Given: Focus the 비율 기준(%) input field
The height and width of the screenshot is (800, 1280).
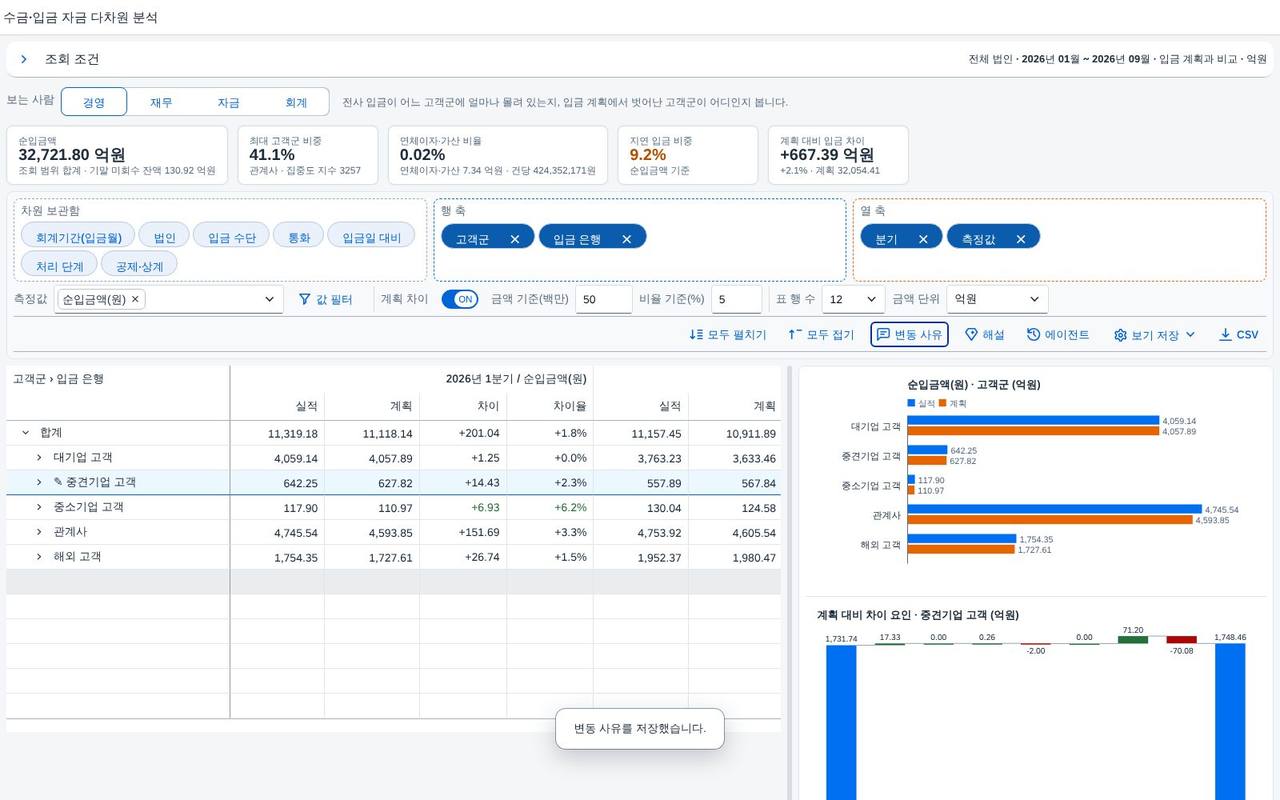Looking at the screenshot, I should click(737, 299).
